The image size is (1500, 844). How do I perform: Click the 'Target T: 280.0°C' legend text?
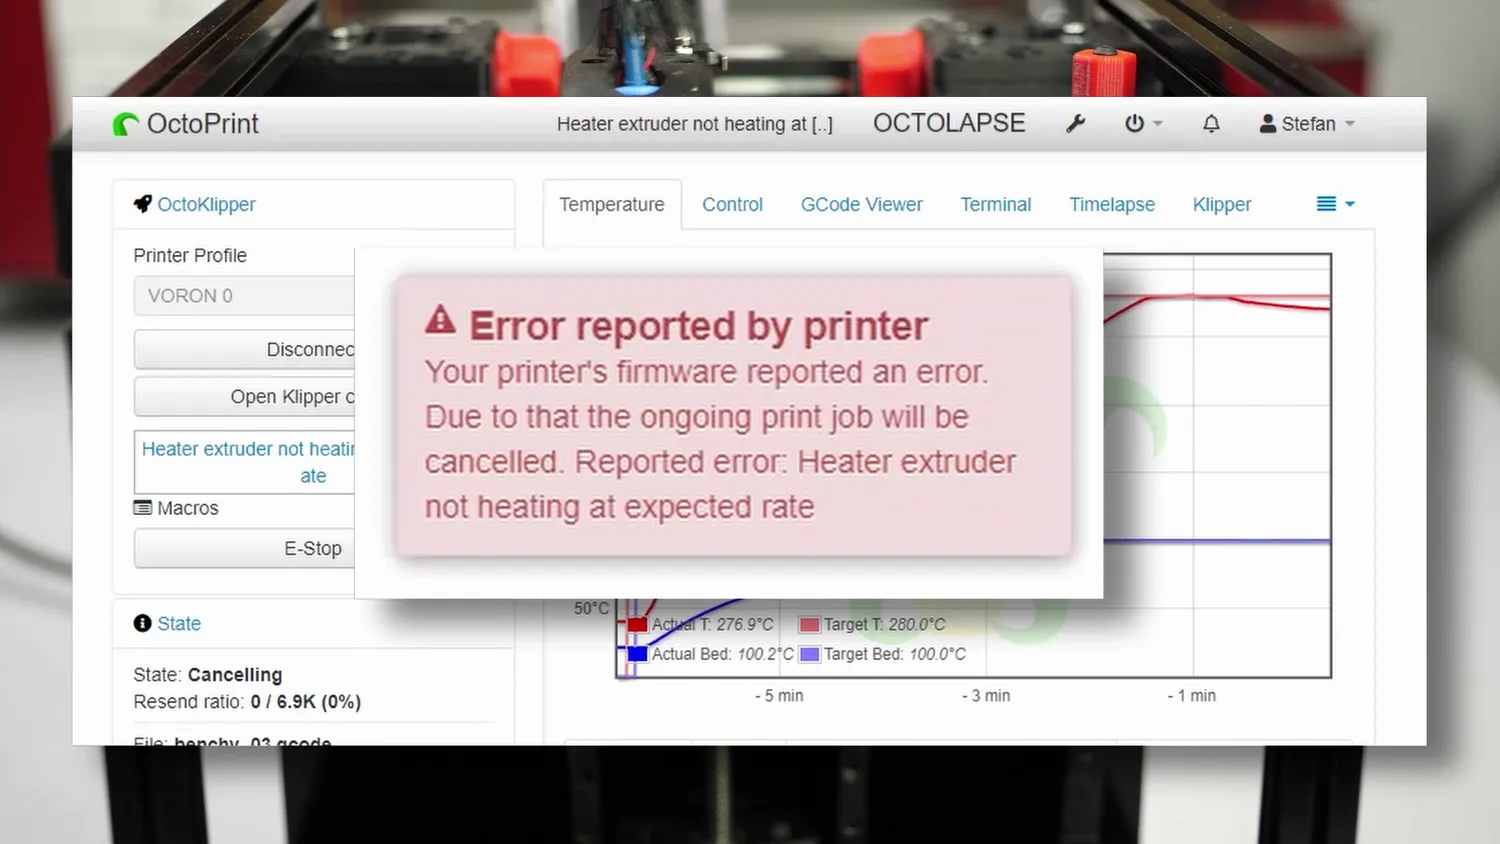(x=884, y=624)
